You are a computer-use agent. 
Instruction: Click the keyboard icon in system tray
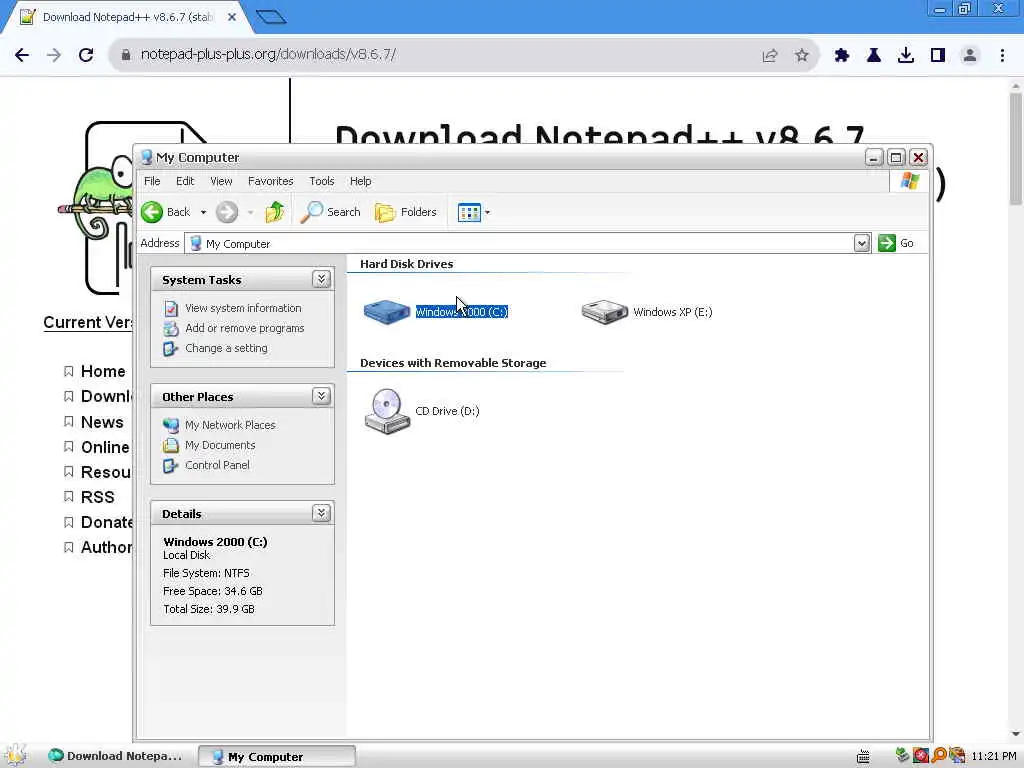tap(863, 756)
